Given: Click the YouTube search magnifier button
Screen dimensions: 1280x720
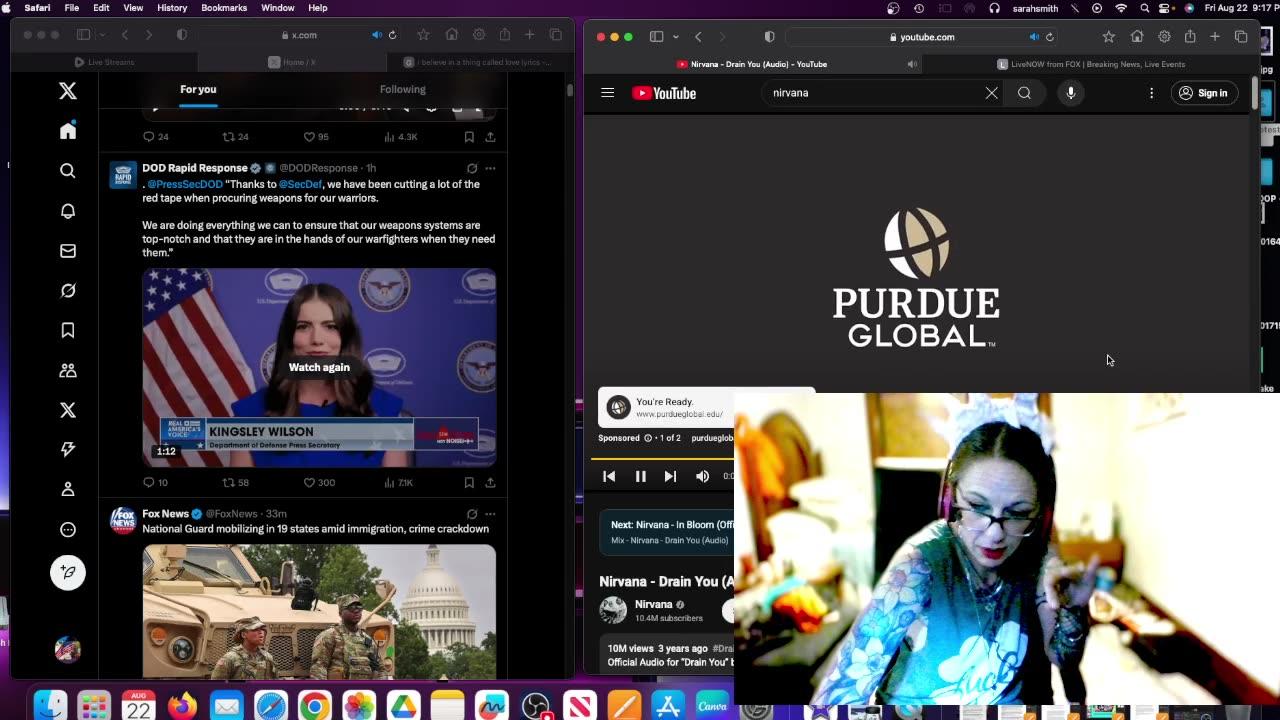Looking at the screenshot, I should pyautogui.click(x=1024, y=93).
